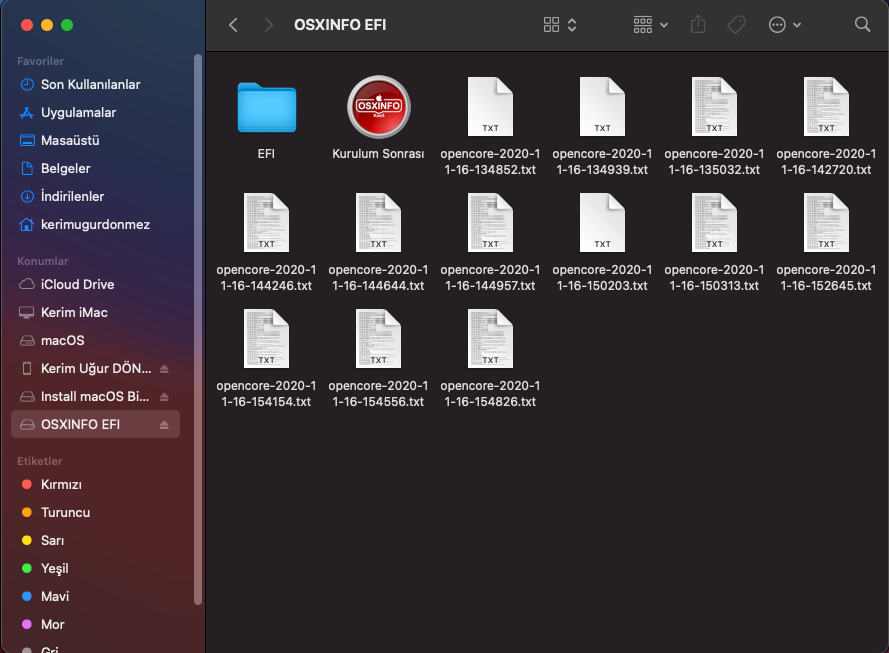Eject the Install macOS Big Sur volume

165,397
